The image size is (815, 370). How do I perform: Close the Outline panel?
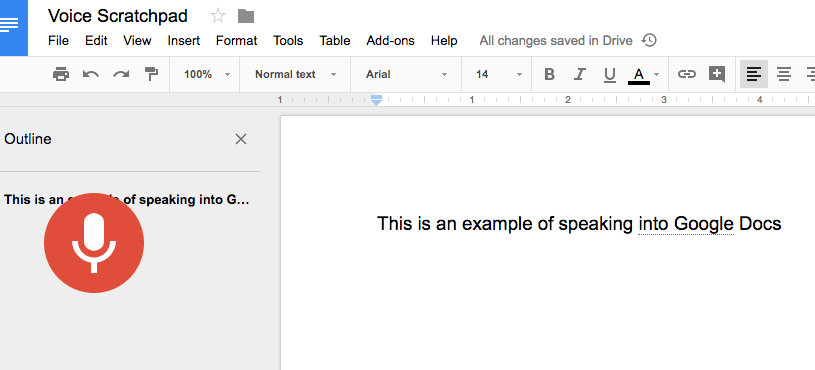(241, 139)
